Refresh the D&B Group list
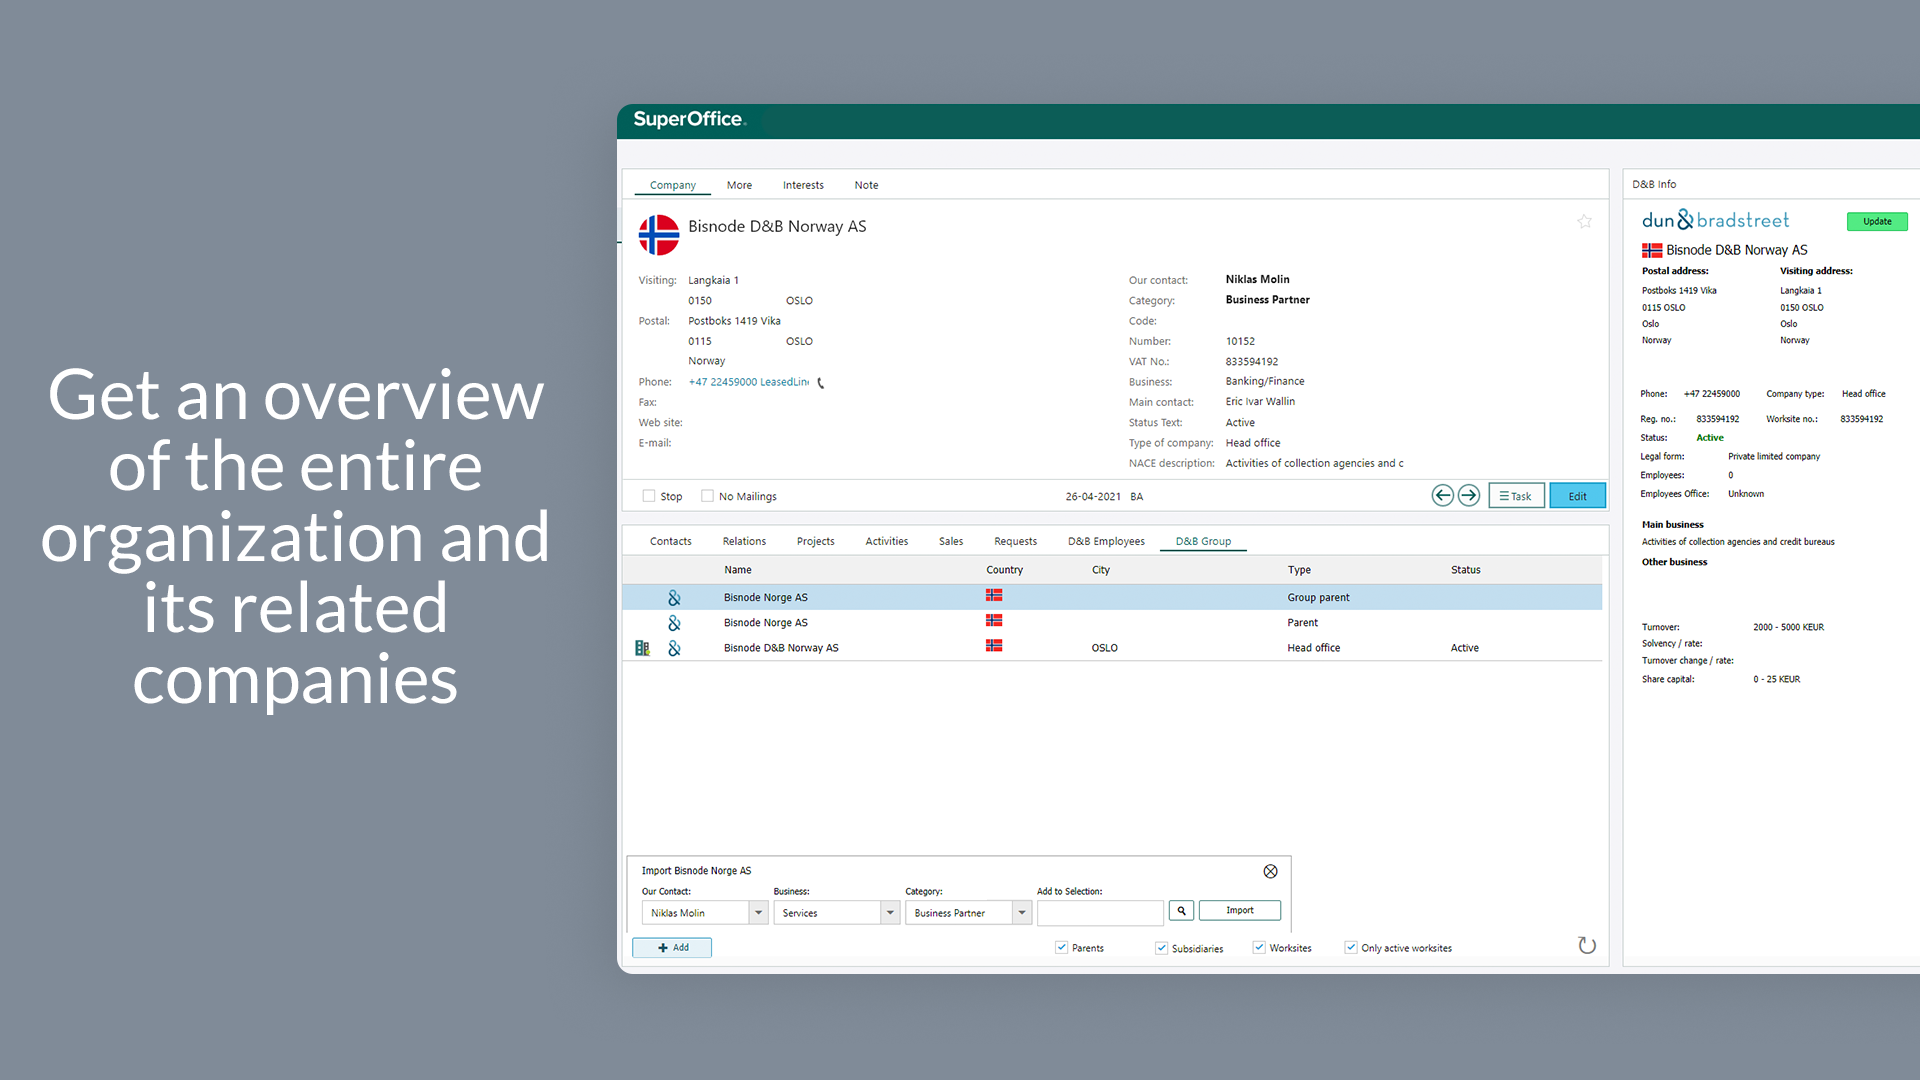The width and height of the screenshot is (1920, 1080). (x=1587, y=946)
